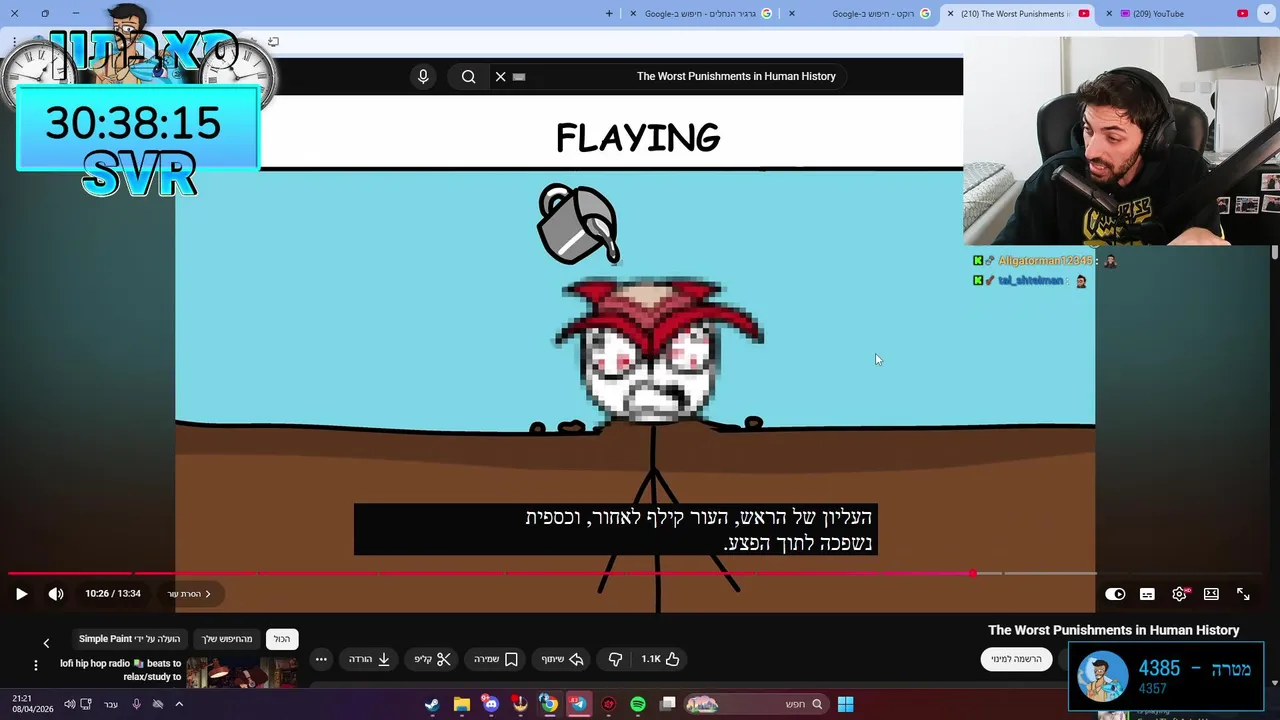Enter fullscreen with the expand arrows icon
This screenshot has width=1280, height=720.
[x=1243, y=594]
